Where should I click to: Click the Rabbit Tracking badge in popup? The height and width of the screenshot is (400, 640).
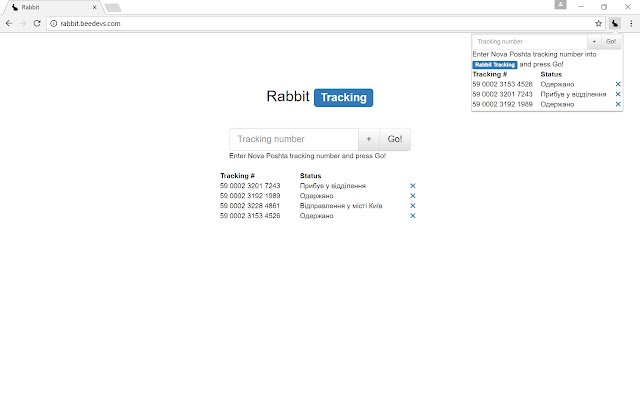pos(495,65)
